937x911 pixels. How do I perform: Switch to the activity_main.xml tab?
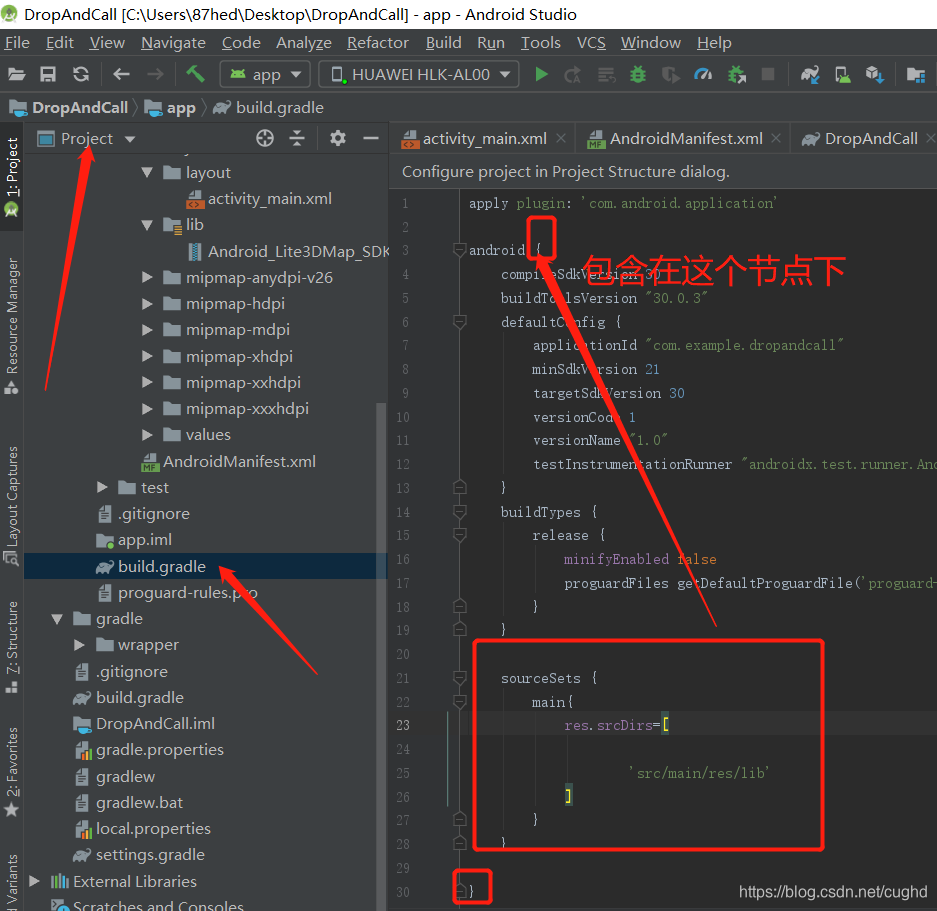(x=484, y=139)
